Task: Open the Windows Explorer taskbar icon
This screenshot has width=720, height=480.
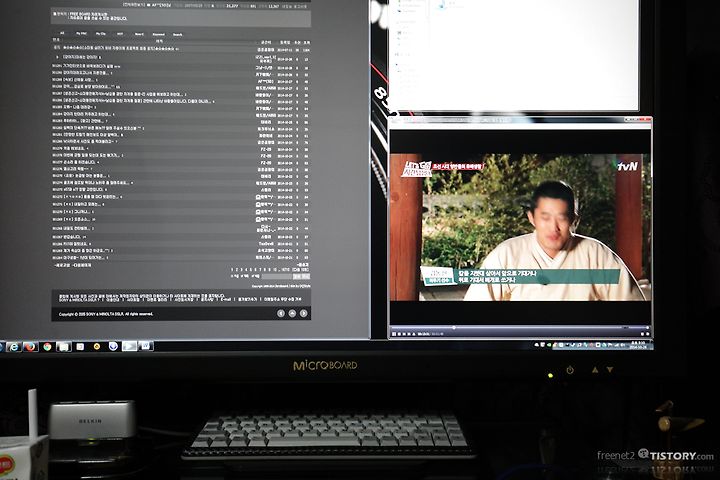Action: coord(64,347)
